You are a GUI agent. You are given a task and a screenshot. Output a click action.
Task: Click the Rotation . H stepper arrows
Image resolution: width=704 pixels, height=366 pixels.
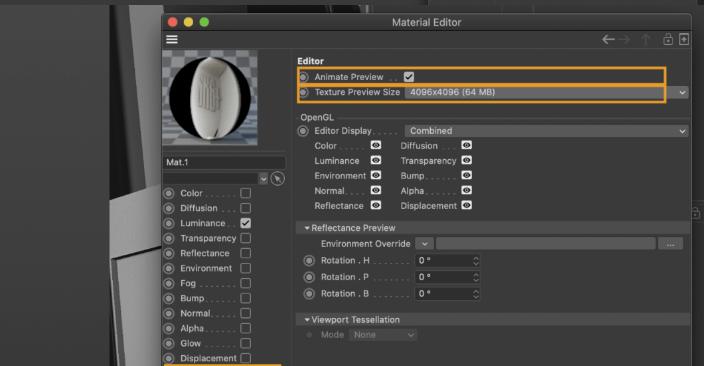(x=475, y=261)
